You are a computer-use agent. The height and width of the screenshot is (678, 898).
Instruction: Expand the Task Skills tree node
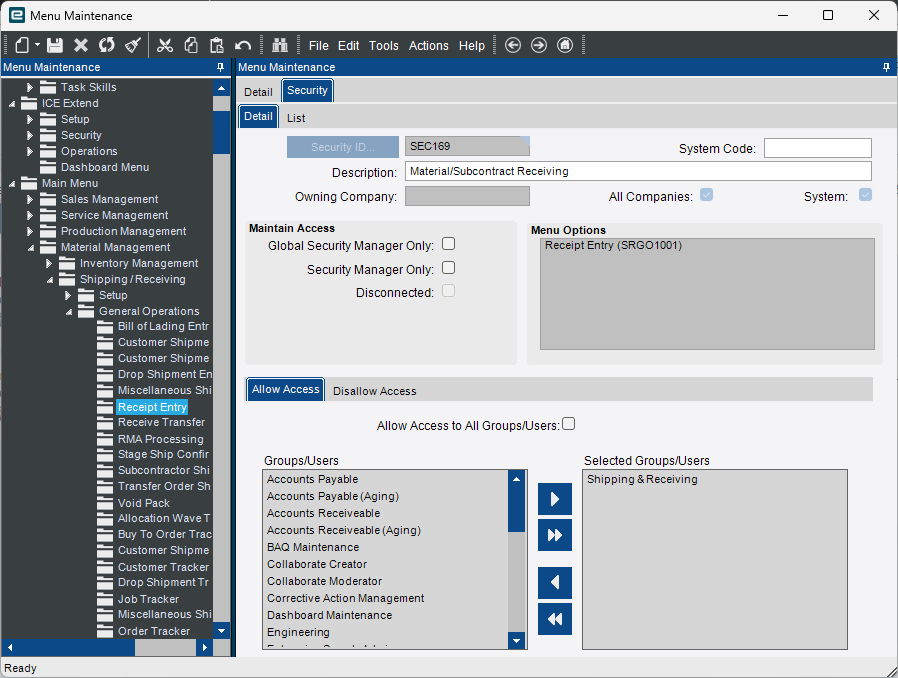tap(30, 88)
